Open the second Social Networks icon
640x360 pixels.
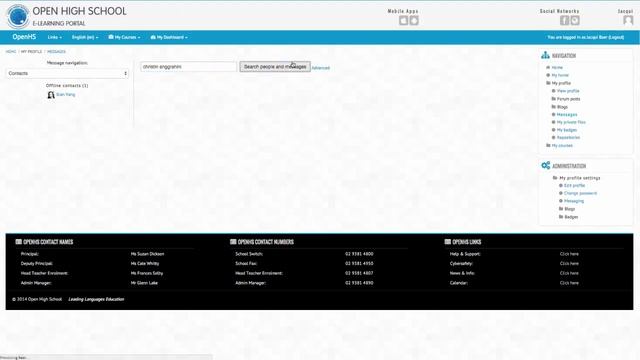tap(575, 20)
